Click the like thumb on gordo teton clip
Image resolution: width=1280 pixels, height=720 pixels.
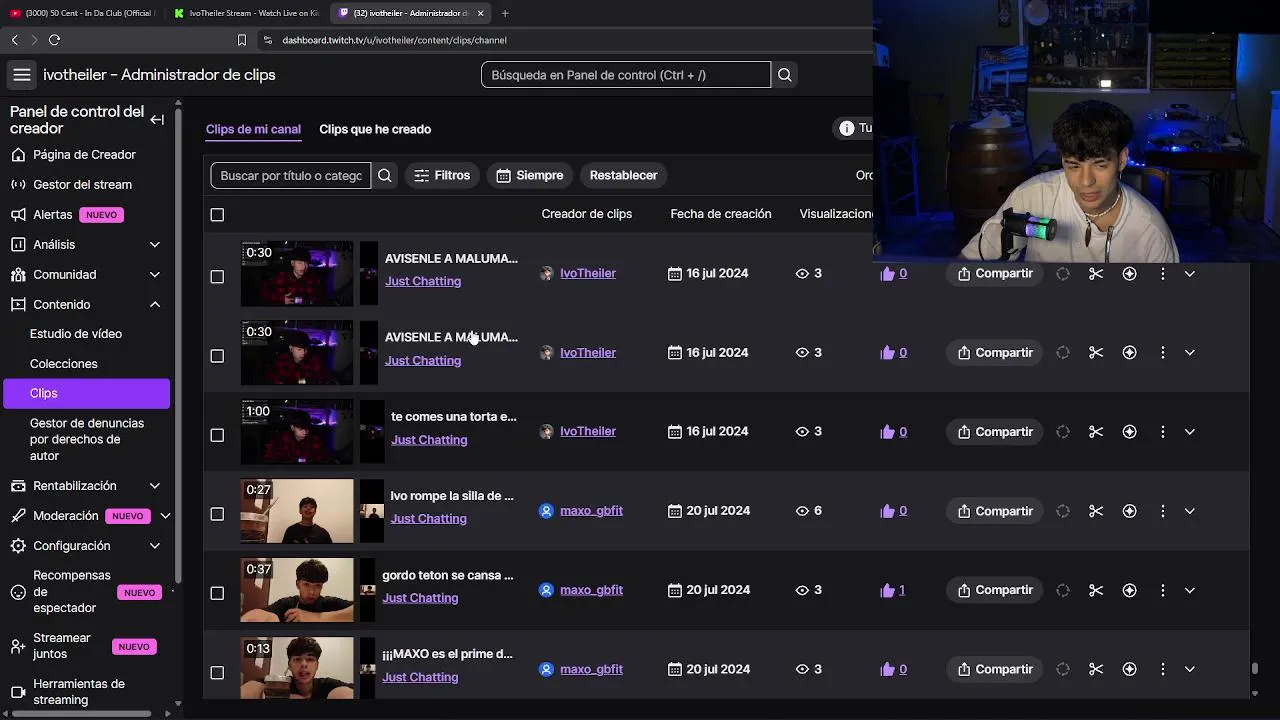coord(887,590)
